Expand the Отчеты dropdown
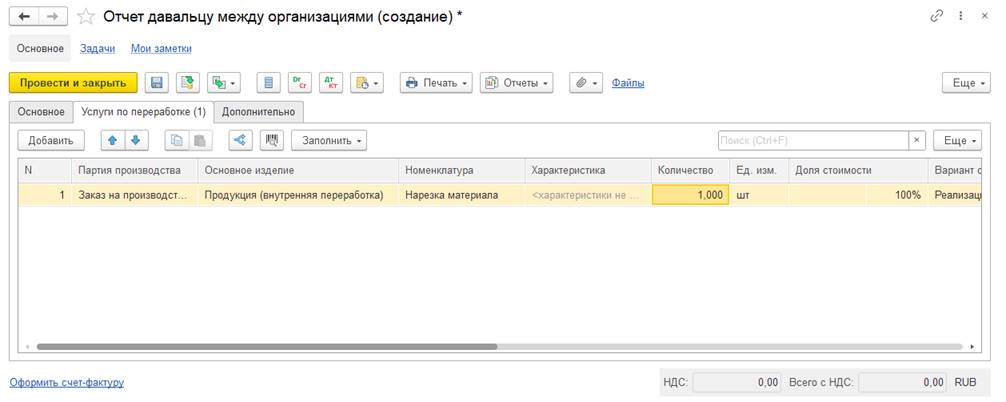The image size is (1006, 402). point(516,83)
